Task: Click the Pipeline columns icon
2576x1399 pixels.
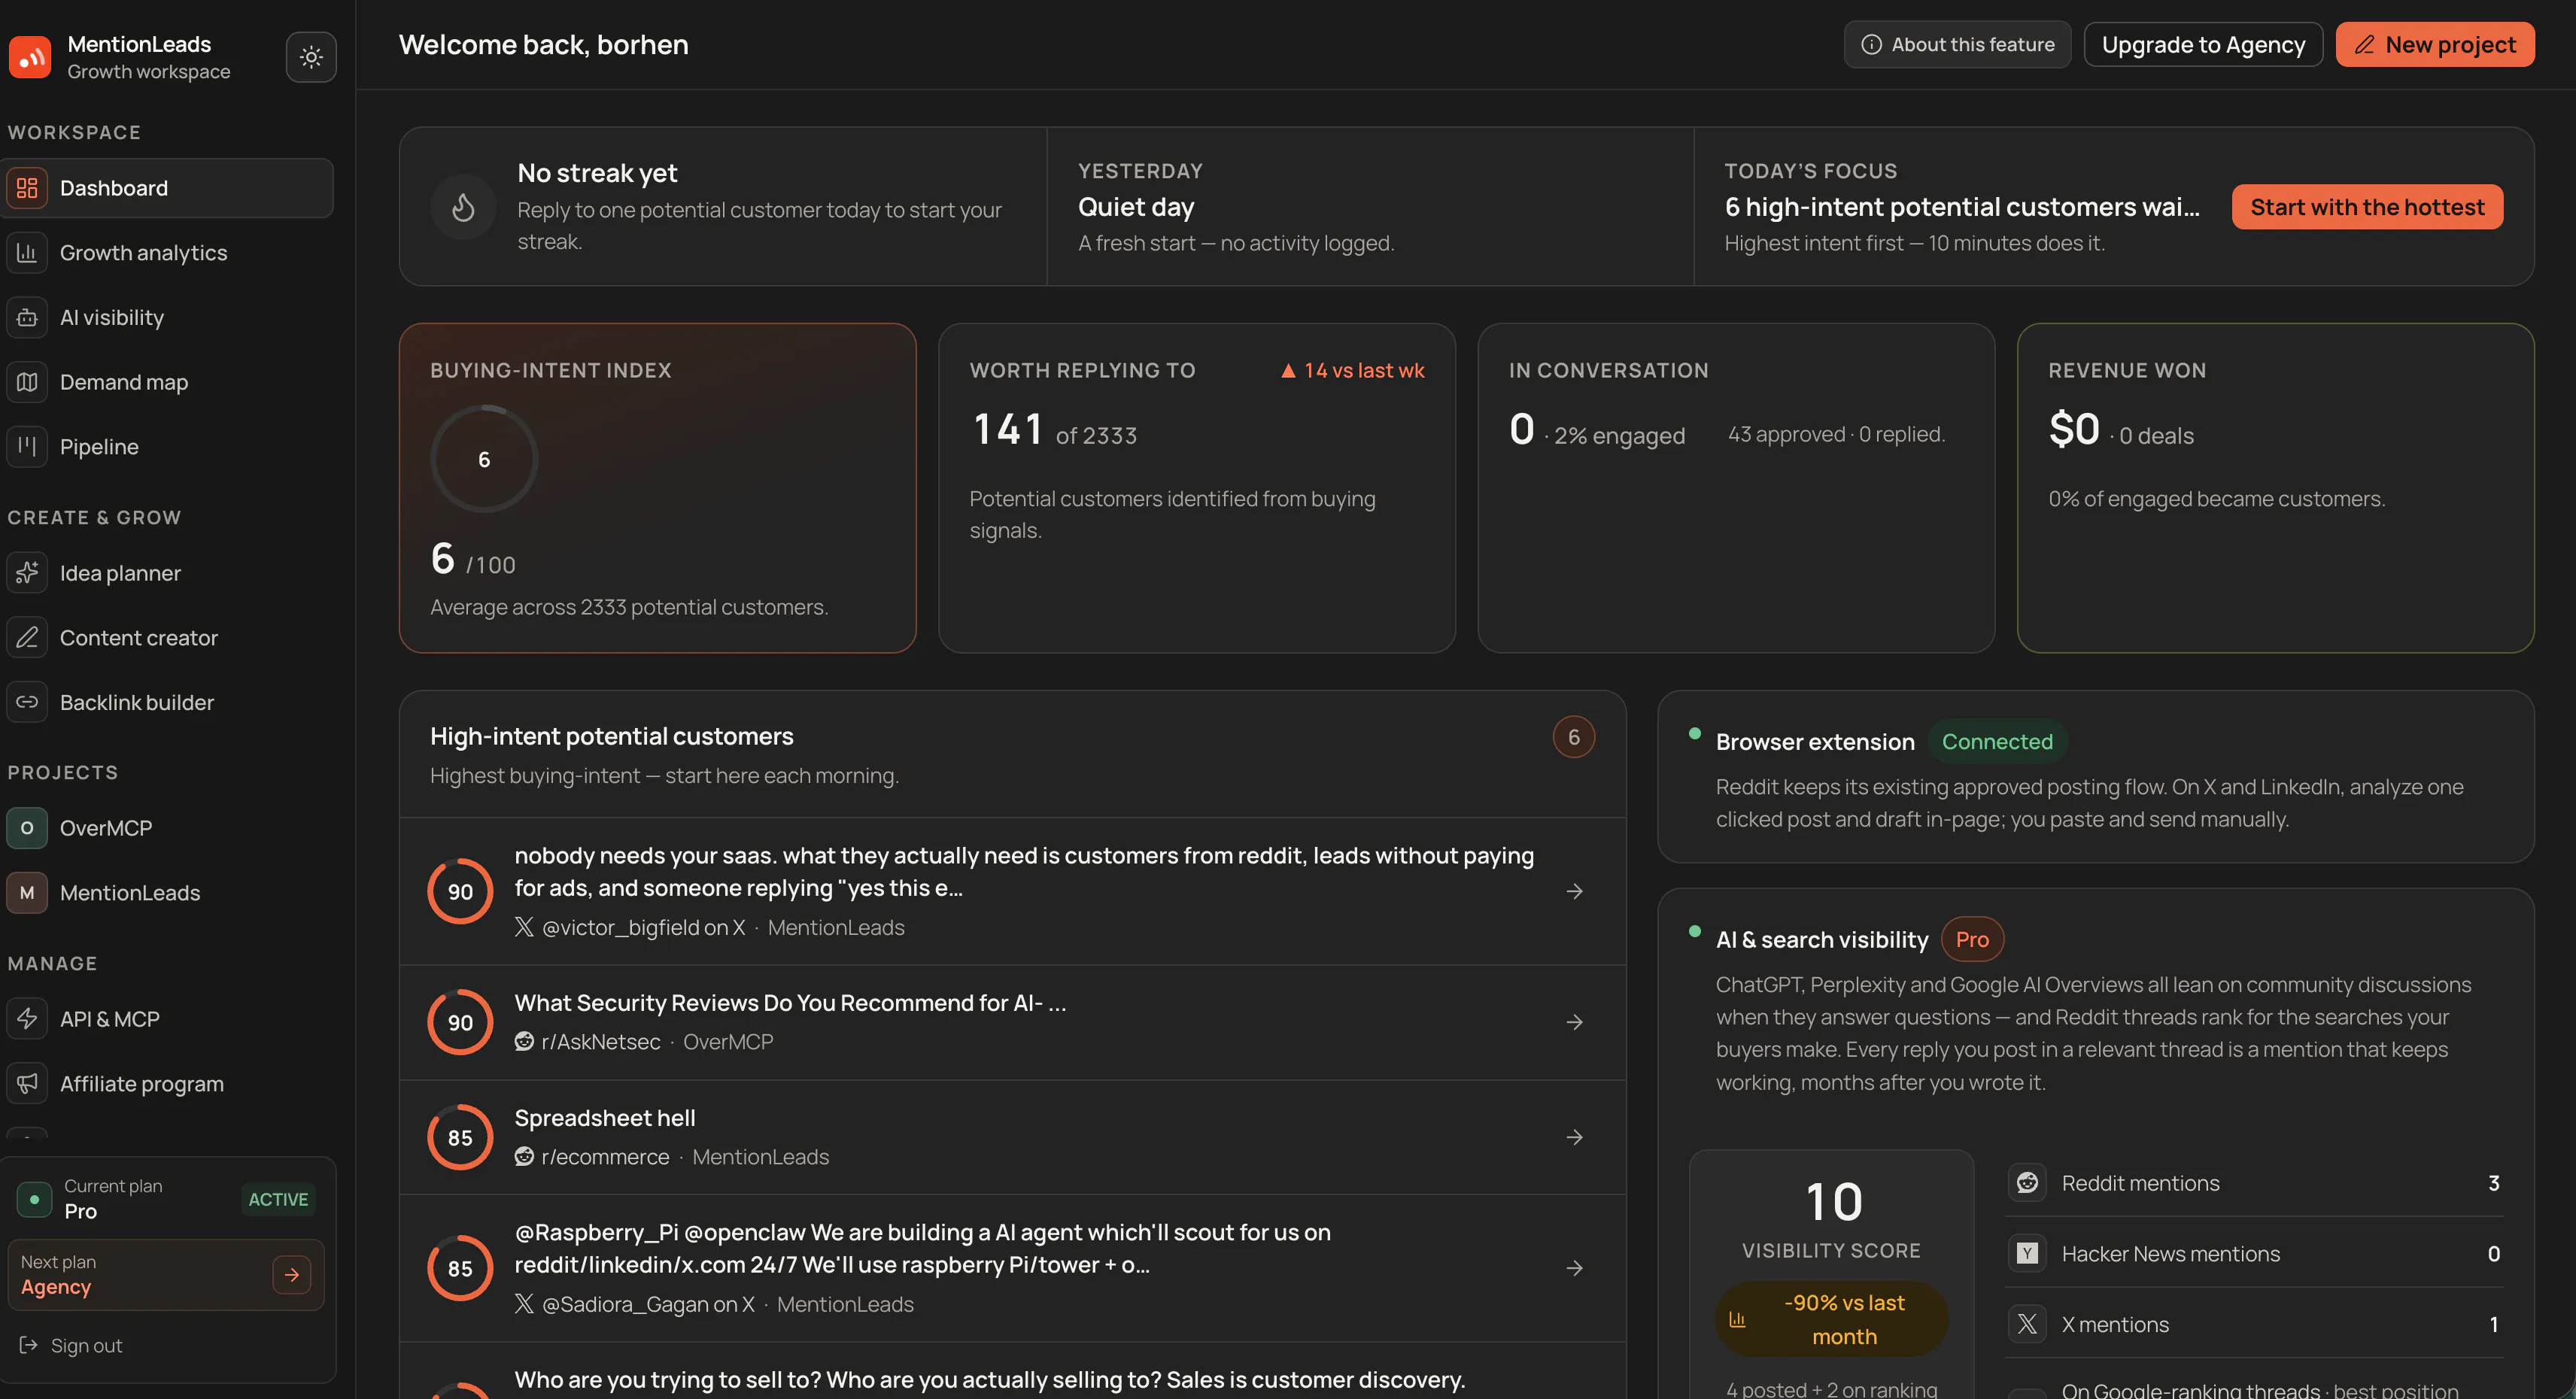Action: point(27,446)
